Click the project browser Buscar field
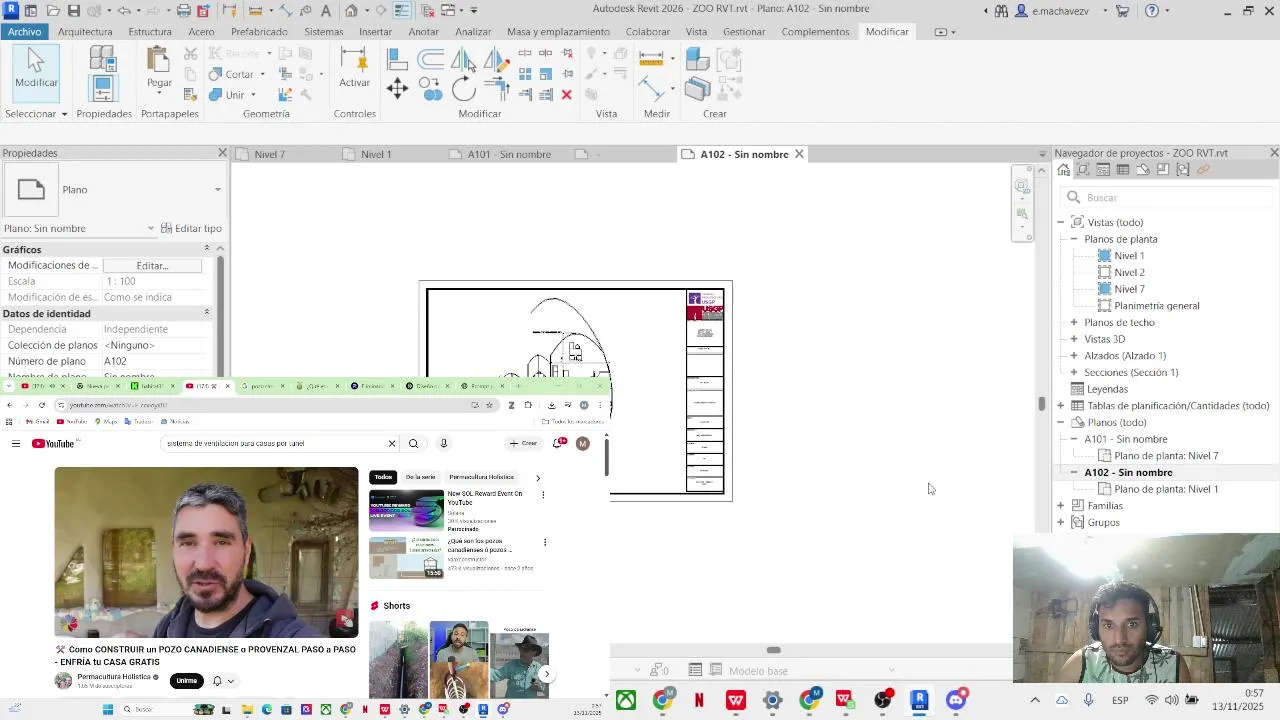This screenshot has height=720, width=1280. click(x=1166, y=198)
